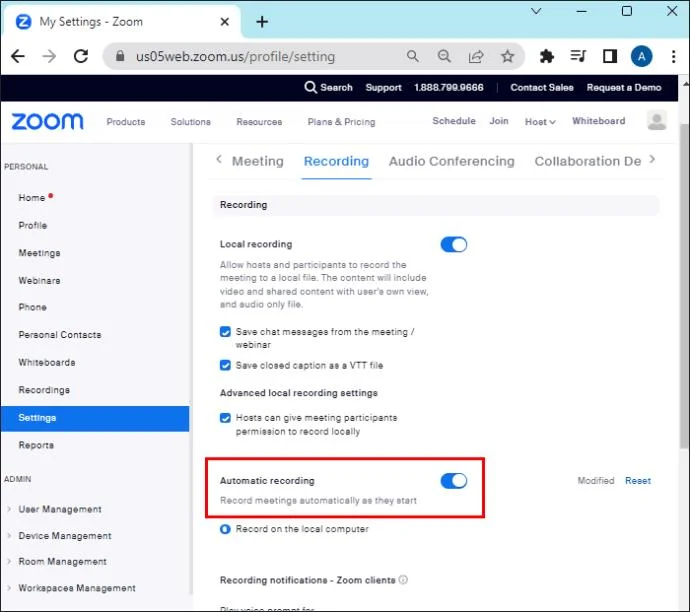The height and width of the screenshot is (612, 690).
Task: Open Meetings in sidebar
Action: click(39, 253)
